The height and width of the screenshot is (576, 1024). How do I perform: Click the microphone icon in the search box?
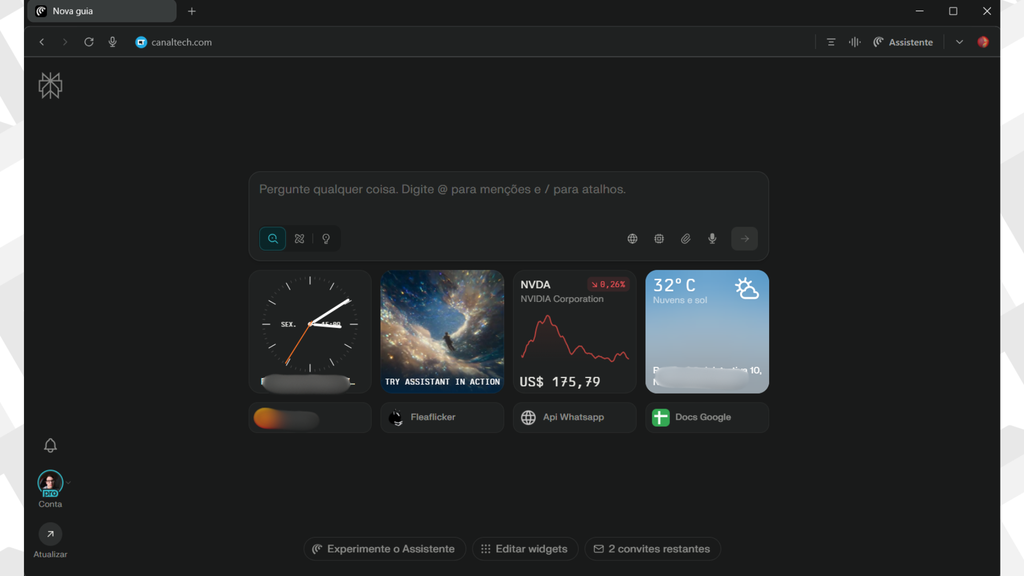[x=712, y=239]
